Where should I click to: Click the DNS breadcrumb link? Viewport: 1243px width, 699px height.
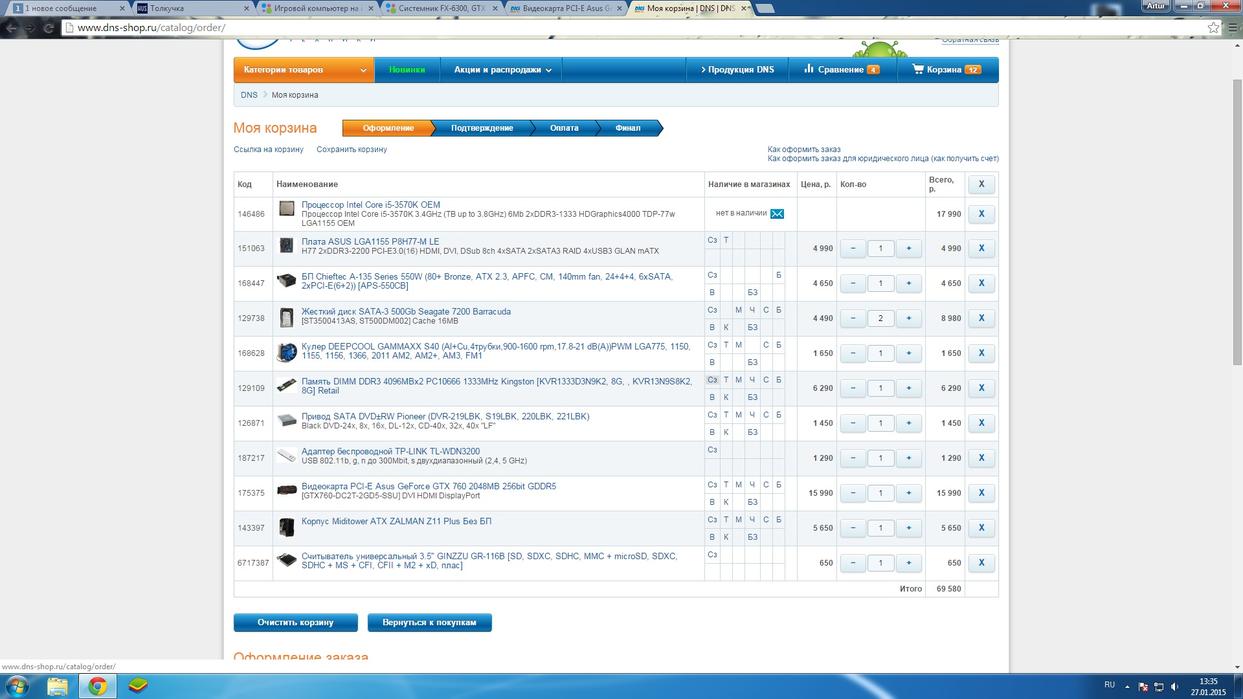coord(249,95)
